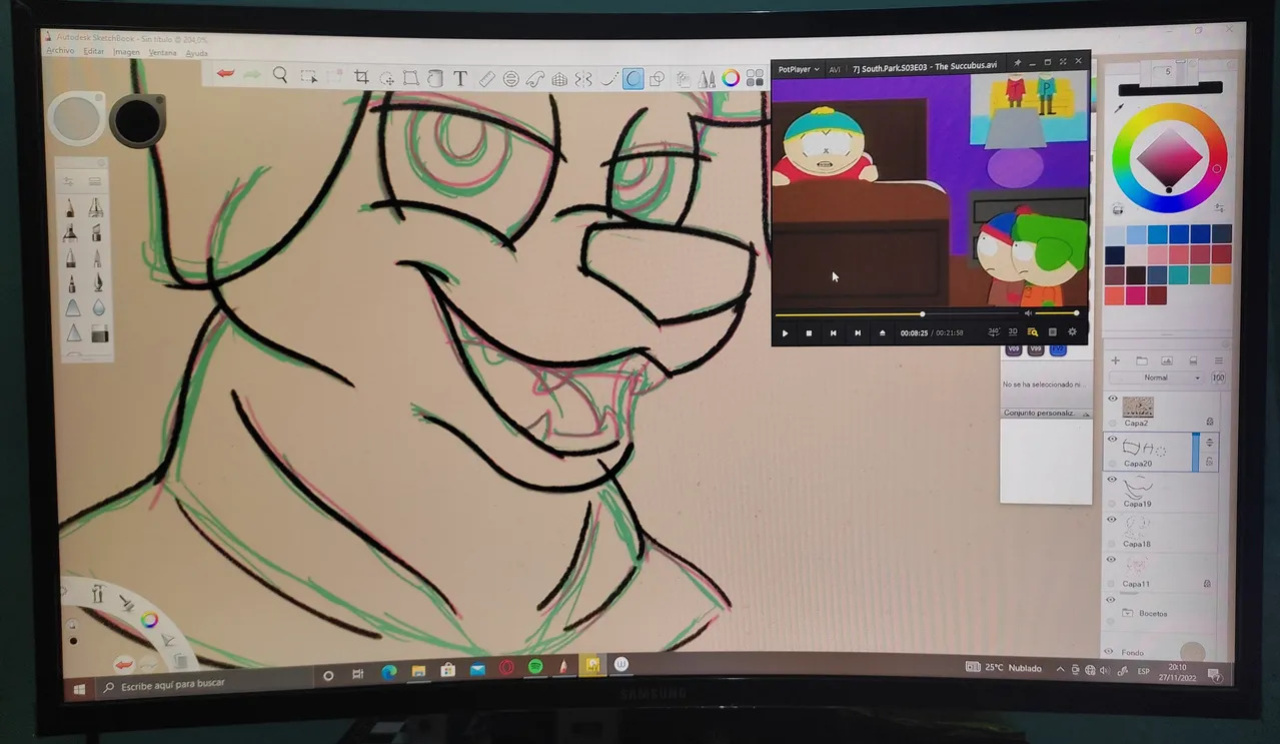The image size is (1280, 744).
Task: Stop the PotPlayer video
Action: pos(809,333)
